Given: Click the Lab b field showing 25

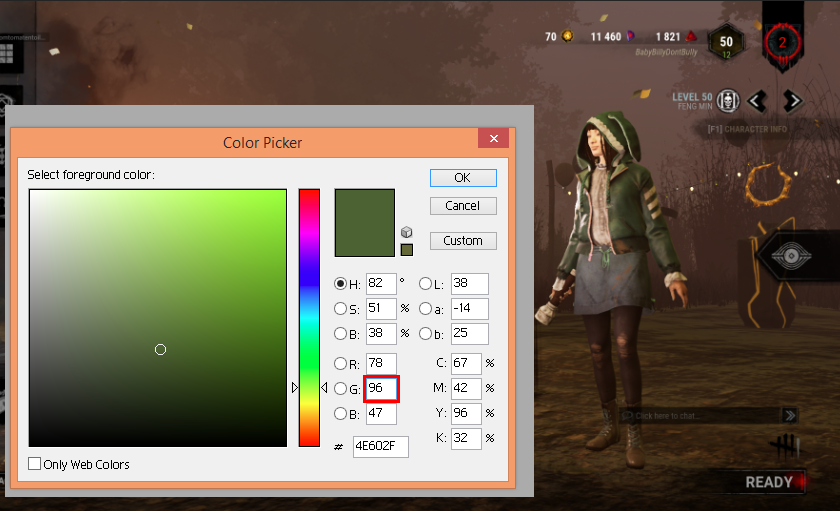Looking at the screenshot, I should (x=470, y=334).
